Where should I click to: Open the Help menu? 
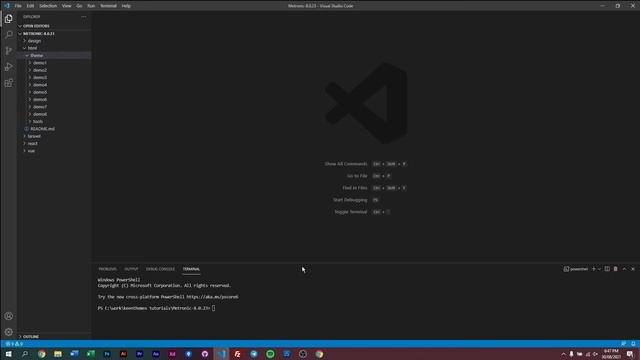126,6
